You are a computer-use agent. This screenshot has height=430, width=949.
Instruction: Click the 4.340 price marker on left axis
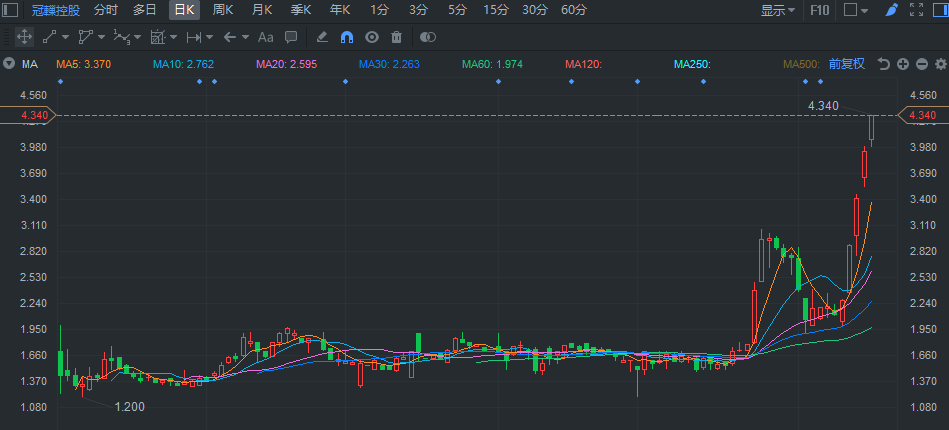pos(28,116)
